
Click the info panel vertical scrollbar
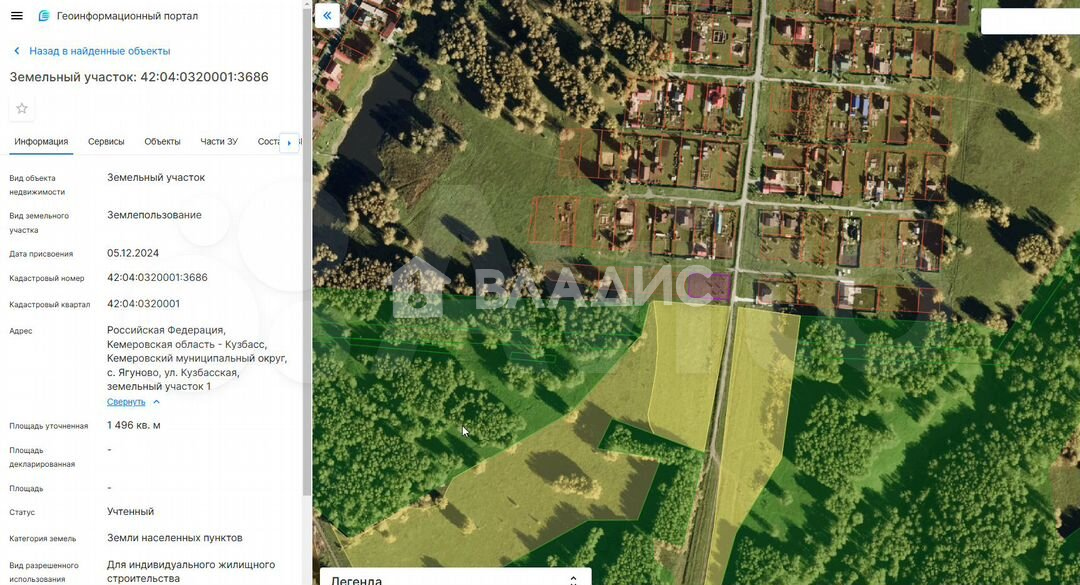coord(306,300)
